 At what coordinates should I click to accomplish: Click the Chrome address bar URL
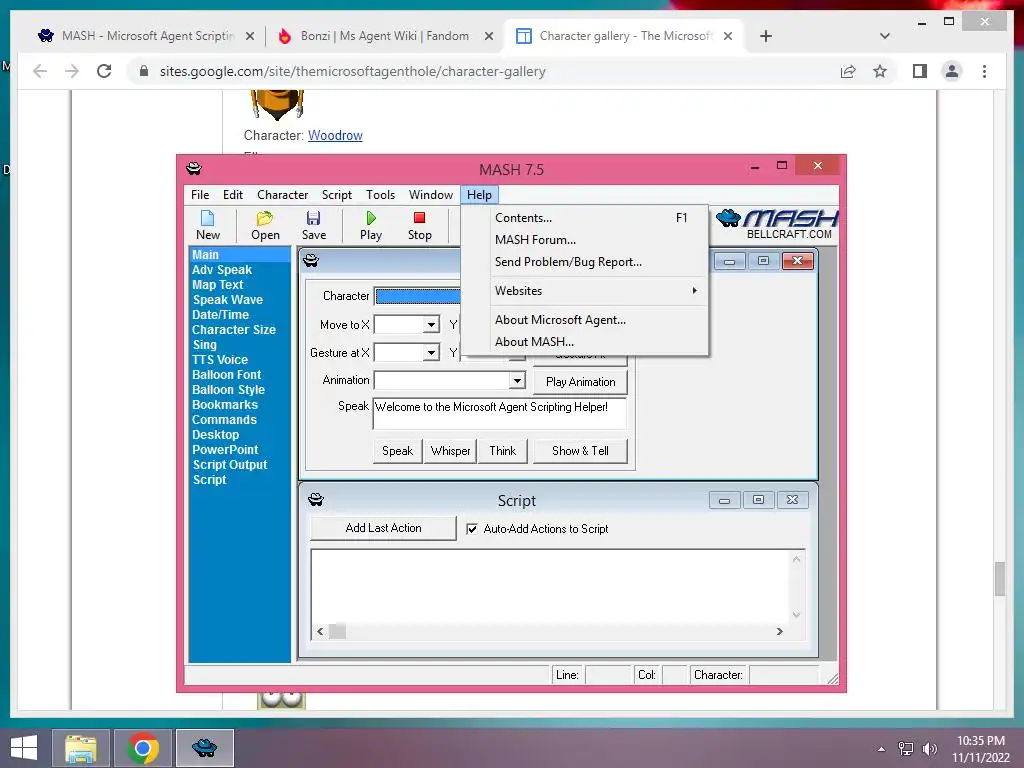pyautogui.click(x=353, y=71)
